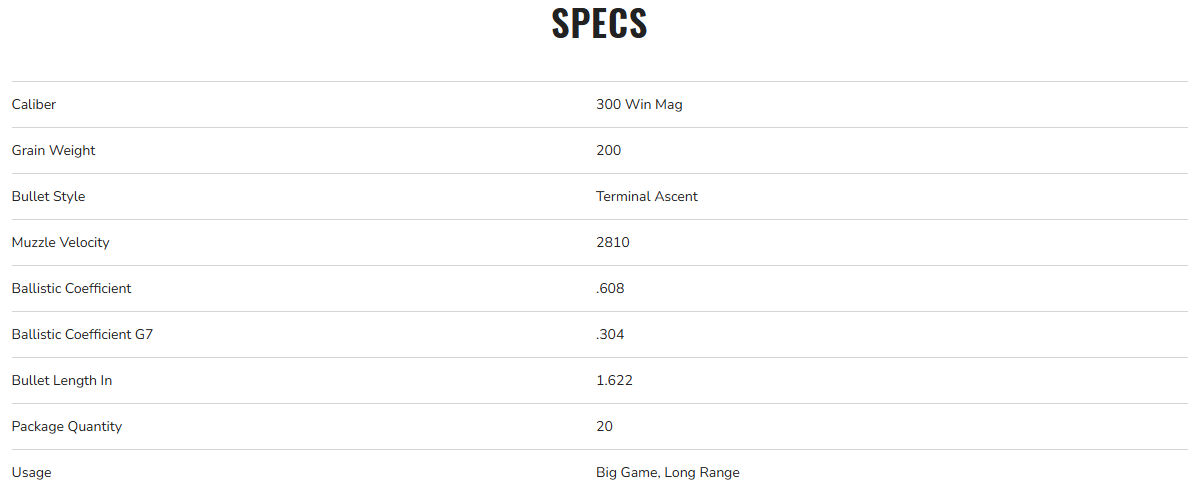Click the Terminal Ascent value
1200x493 pixels.
646,196
